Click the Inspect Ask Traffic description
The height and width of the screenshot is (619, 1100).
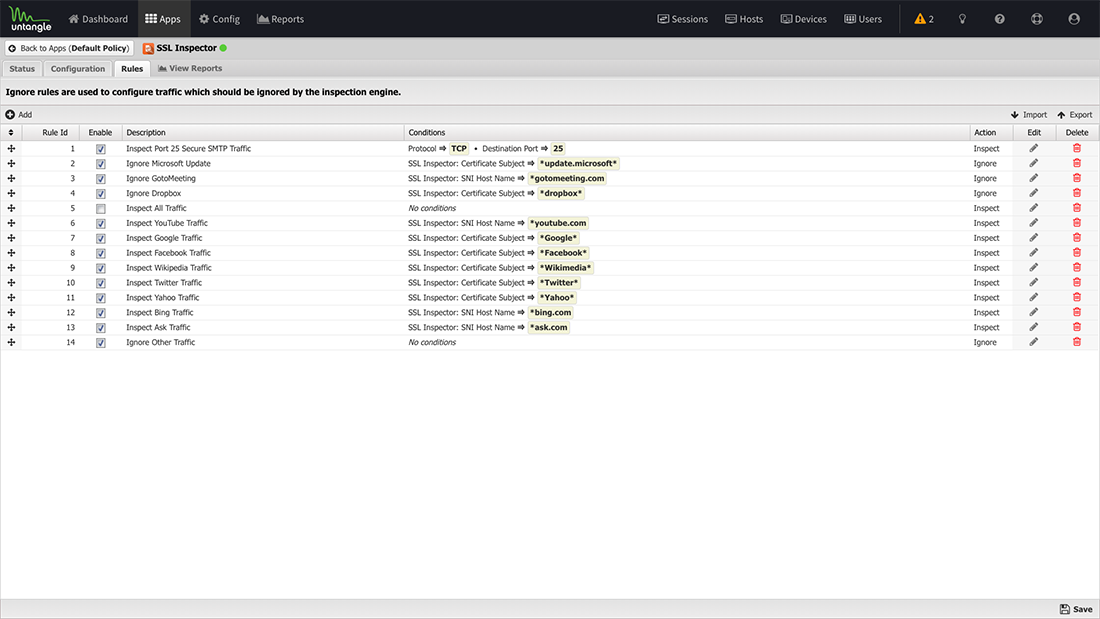tap(158, 328)
